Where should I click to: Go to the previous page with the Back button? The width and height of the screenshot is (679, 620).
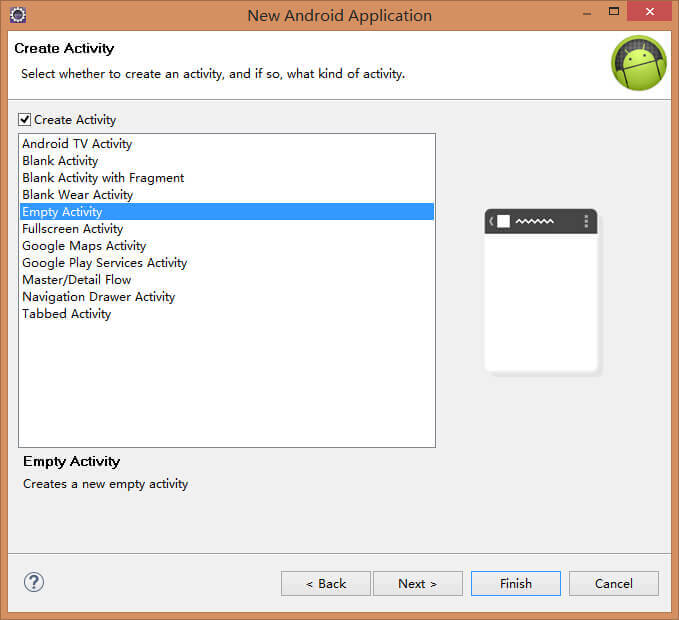(x=326, y=584)
